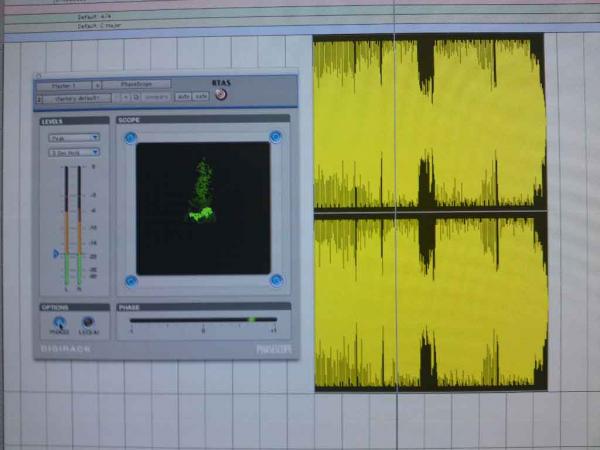Click the upper yellow audio waveform region
The image size is (600, 450).
[430, 122]
